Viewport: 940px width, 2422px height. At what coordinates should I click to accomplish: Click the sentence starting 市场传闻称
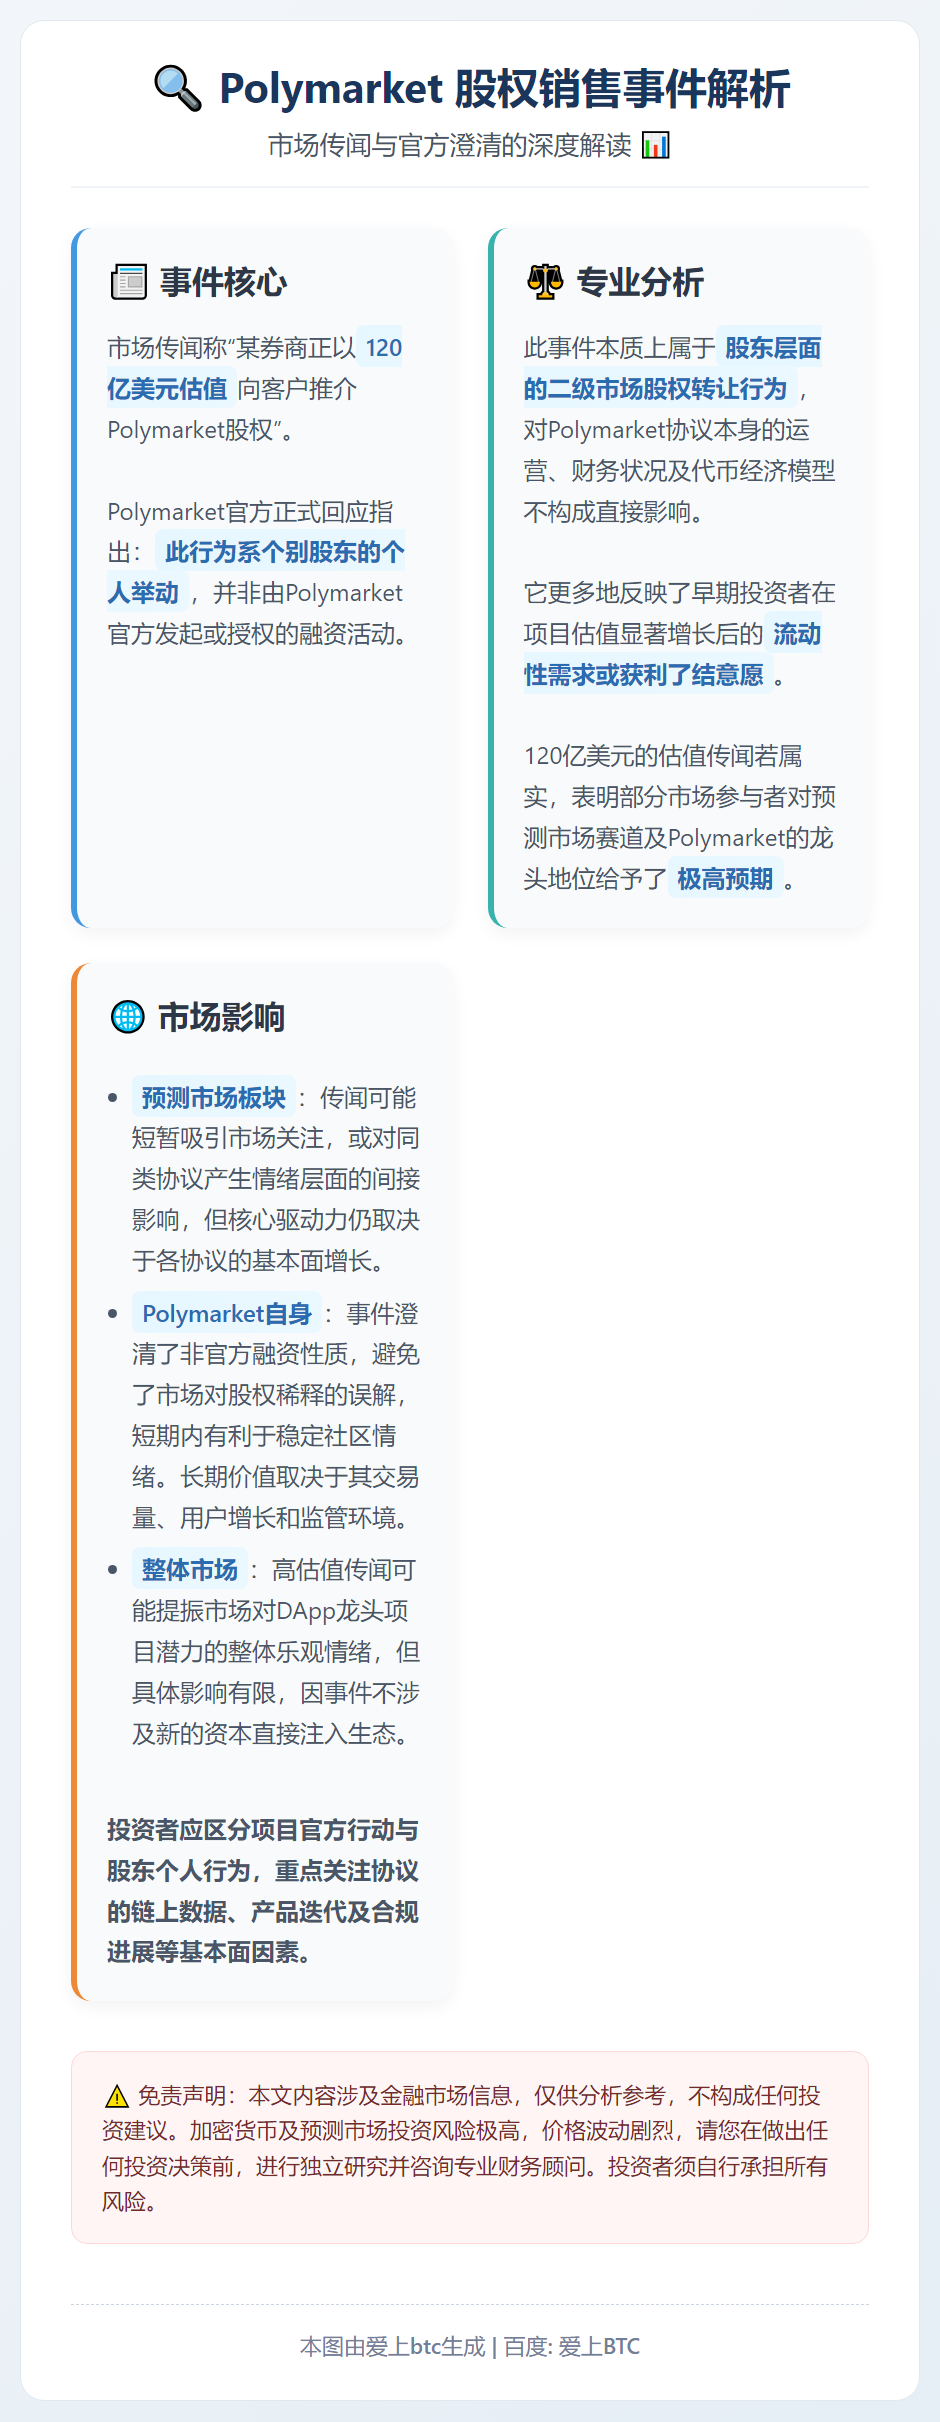255,389
